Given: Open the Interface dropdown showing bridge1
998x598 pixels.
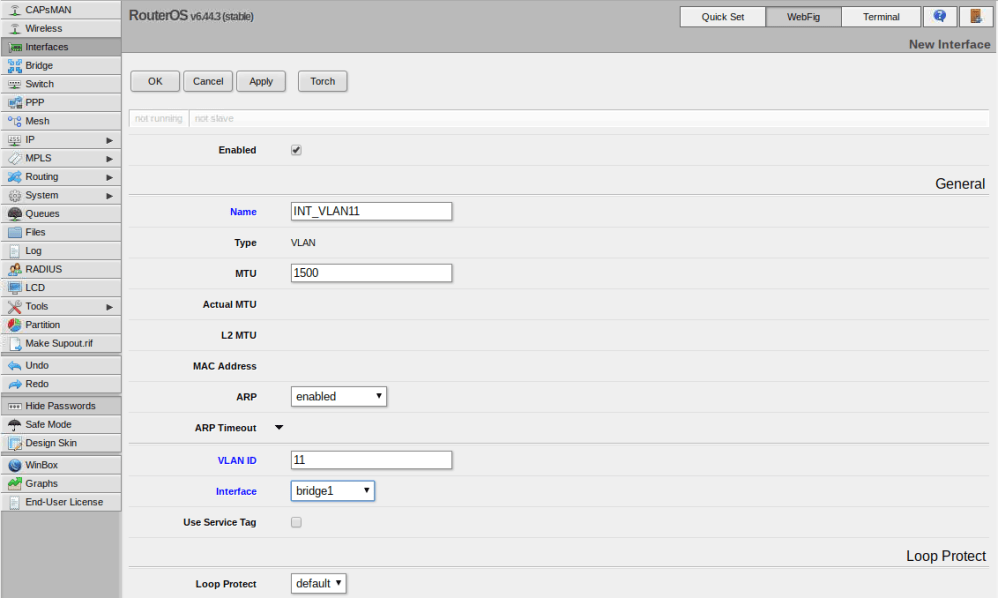Looking at the screenshot, I should pos(332,490).
